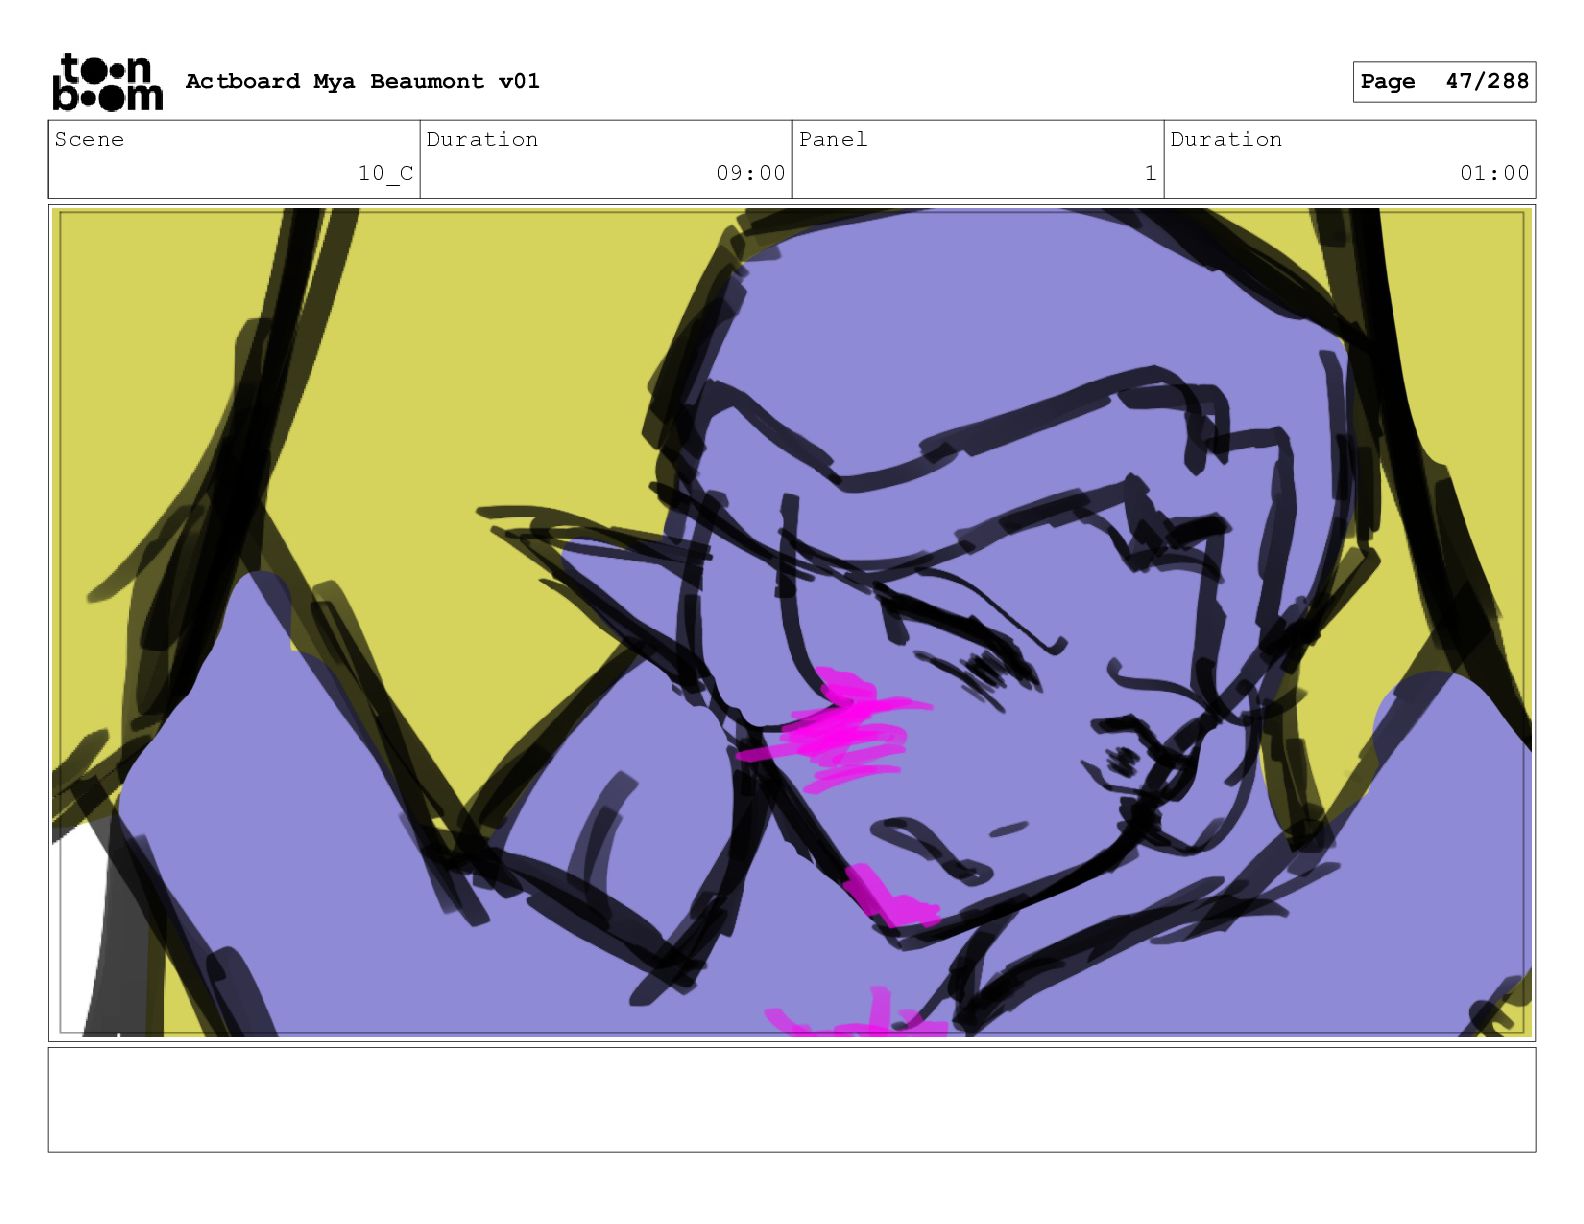
Task: Click the Toon Boom logo
Action: click(107, 82)
